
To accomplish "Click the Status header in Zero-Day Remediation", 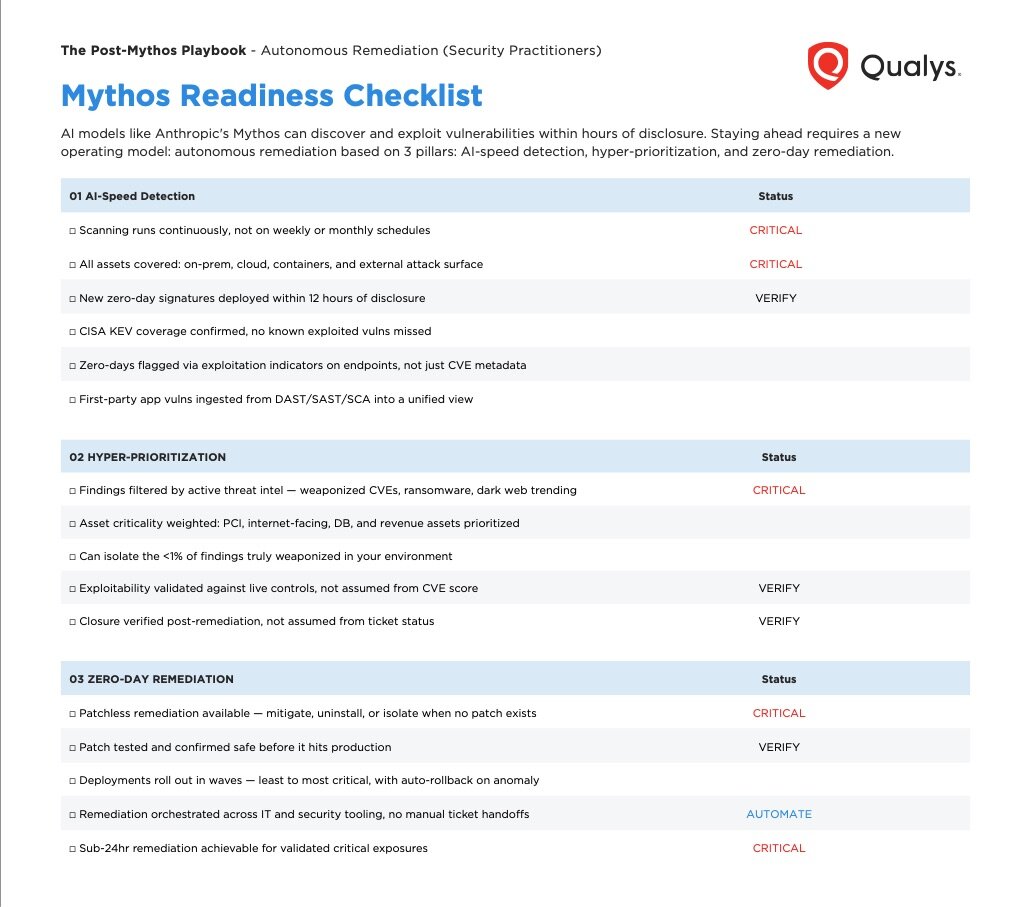I will coord(779,679).
